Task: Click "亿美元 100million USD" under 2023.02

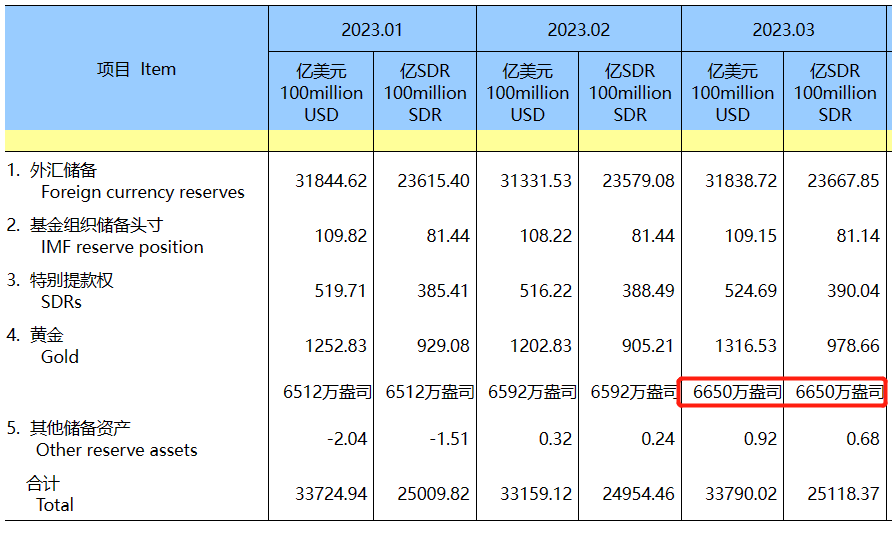Action: point(527,93)
